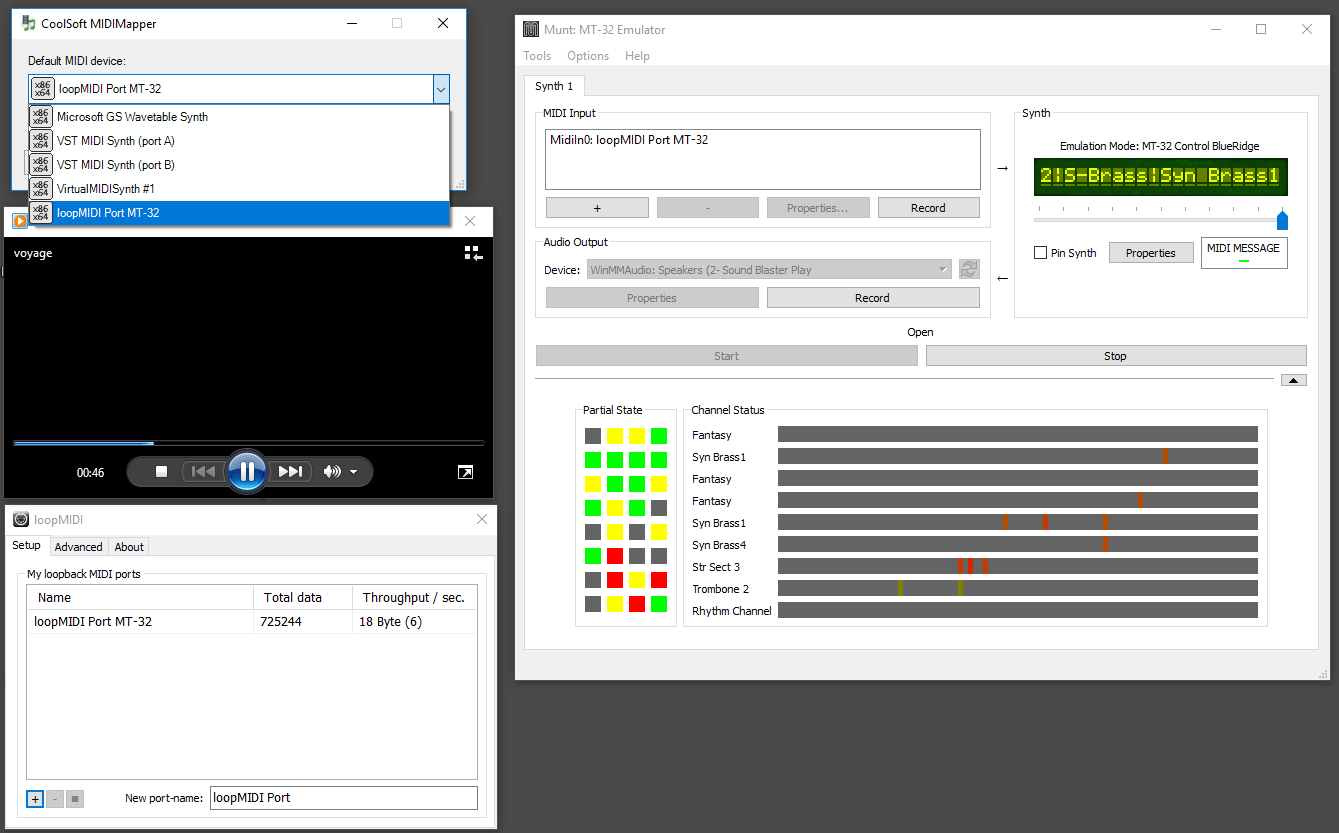Mute the media player speaker icon
This screenshot has width=1339, height=833.
tap(332, 472)
